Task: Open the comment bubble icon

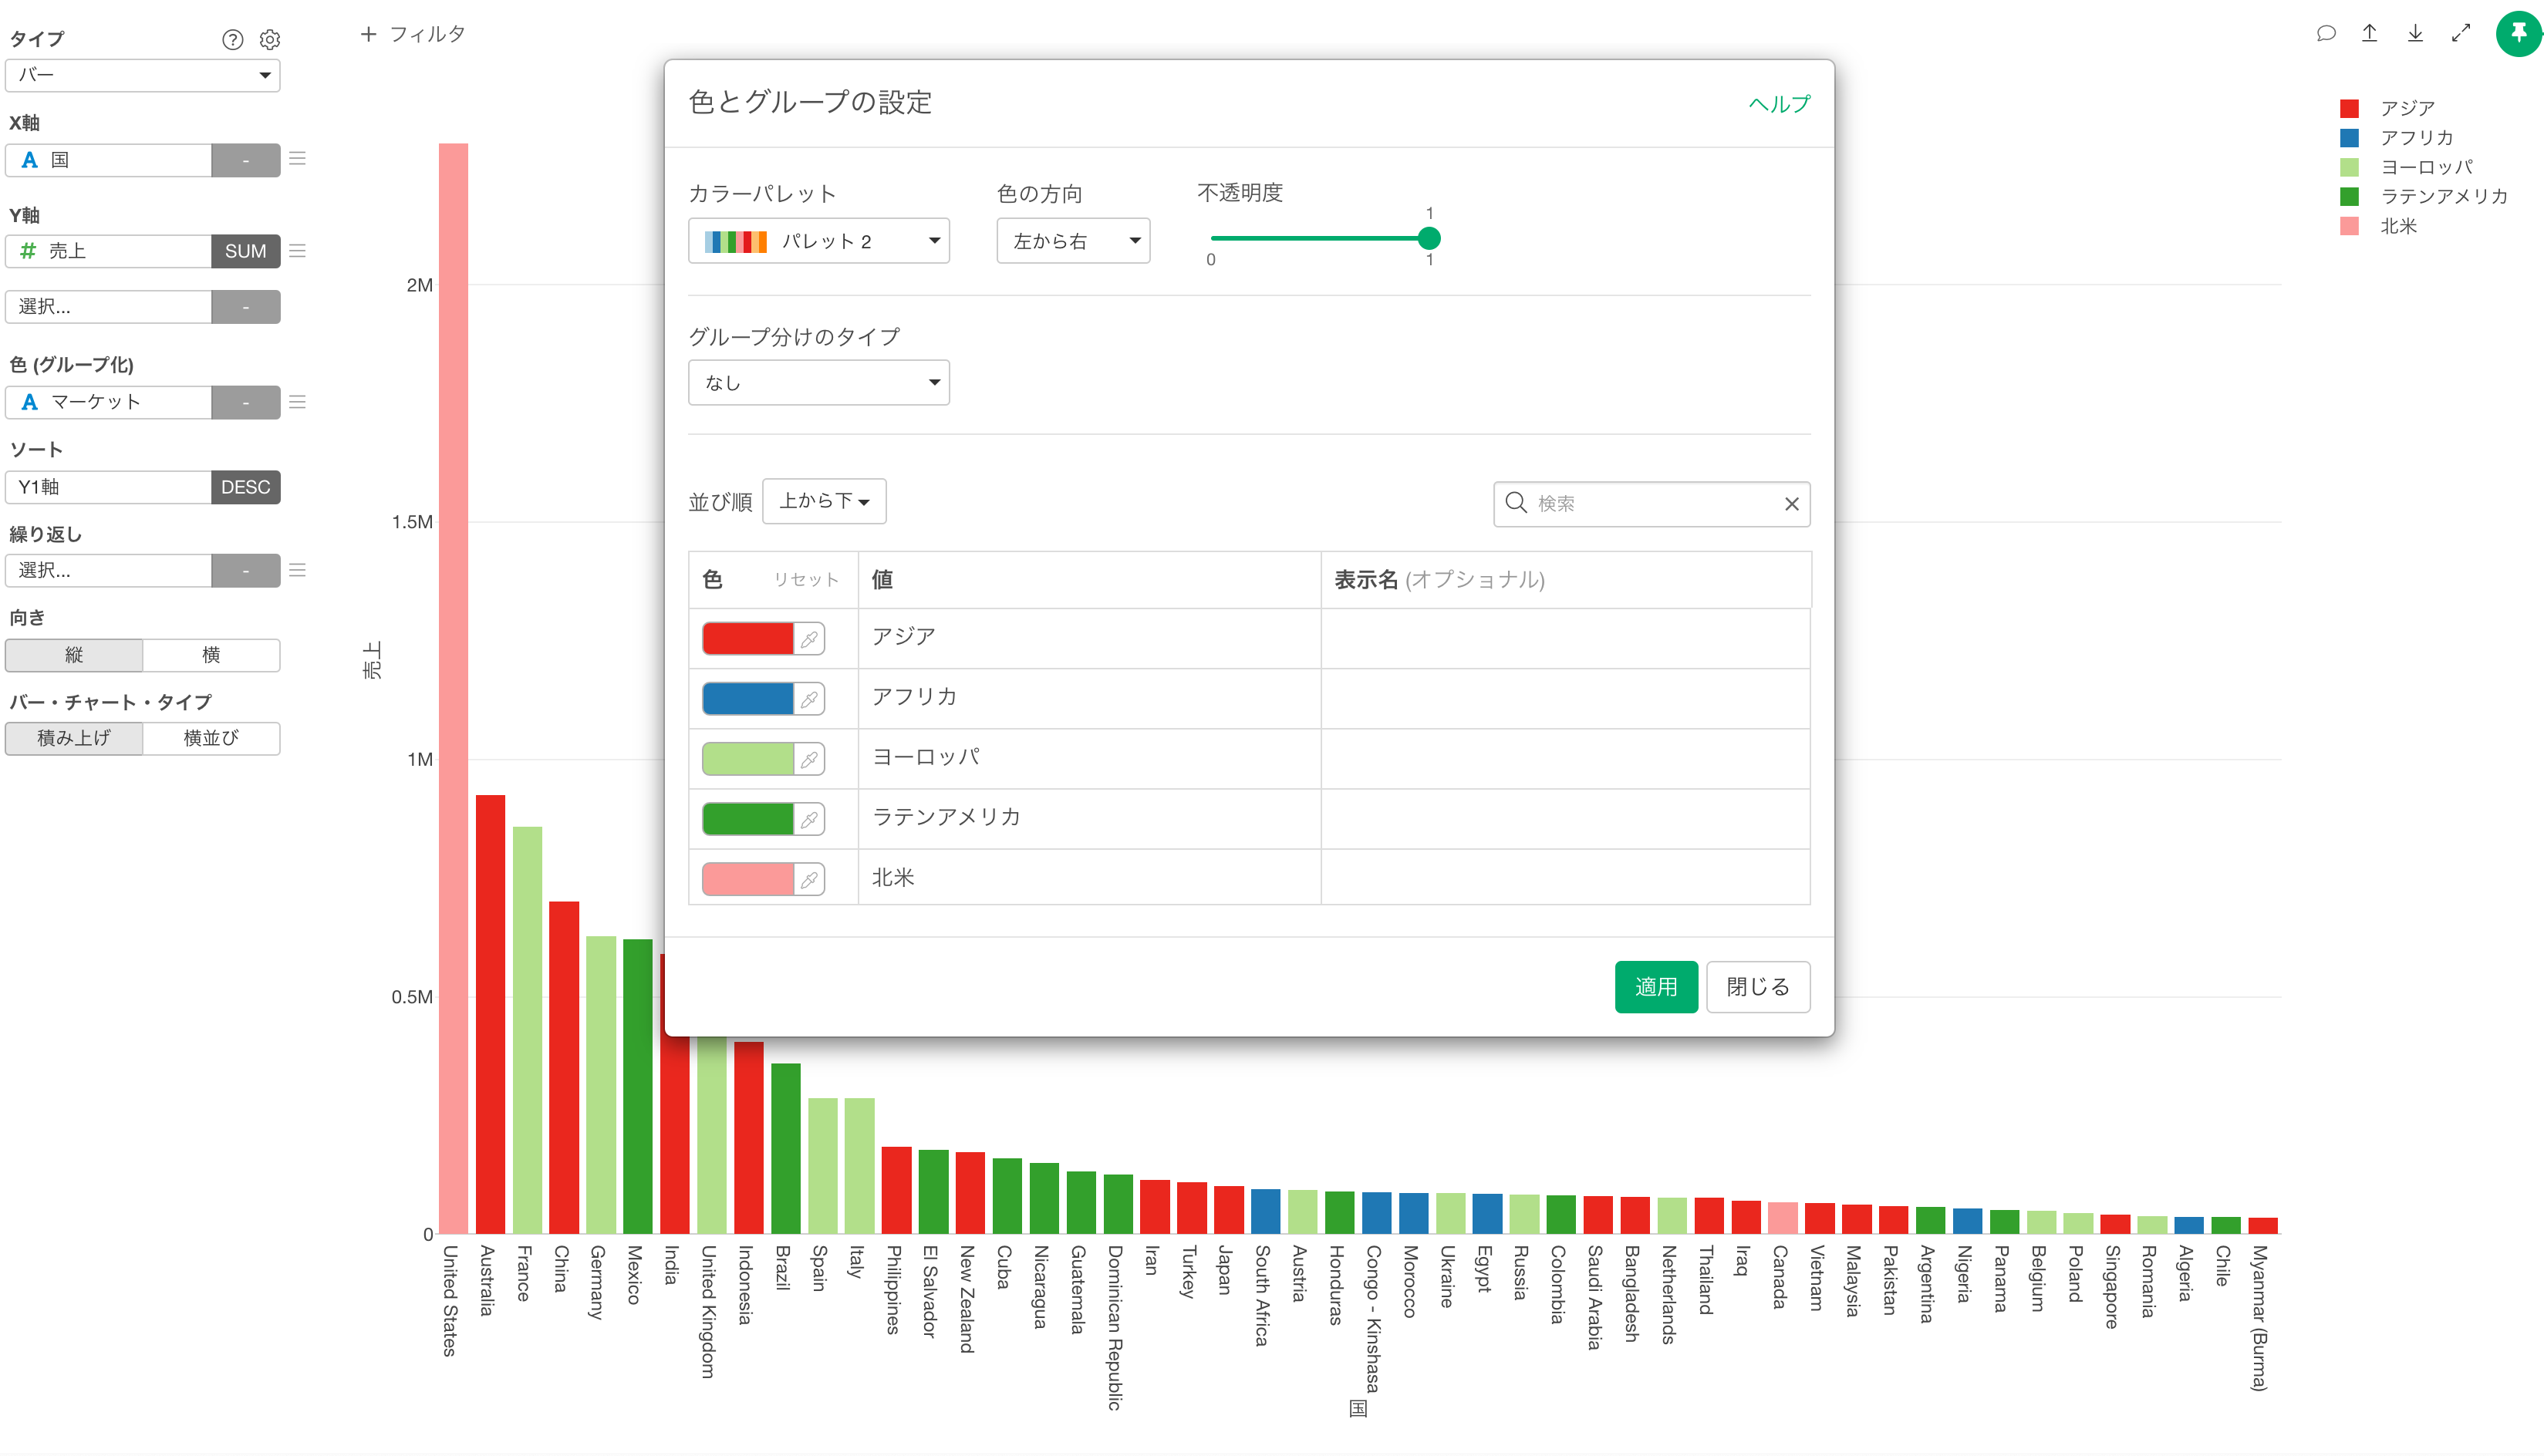Action: pos(2326,33)
